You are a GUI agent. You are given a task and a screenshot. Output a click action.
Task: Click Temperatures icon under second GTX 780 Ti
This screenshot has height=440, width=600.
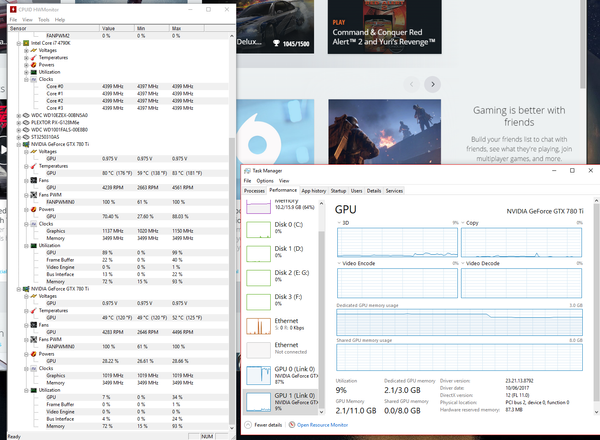[34, 311]
